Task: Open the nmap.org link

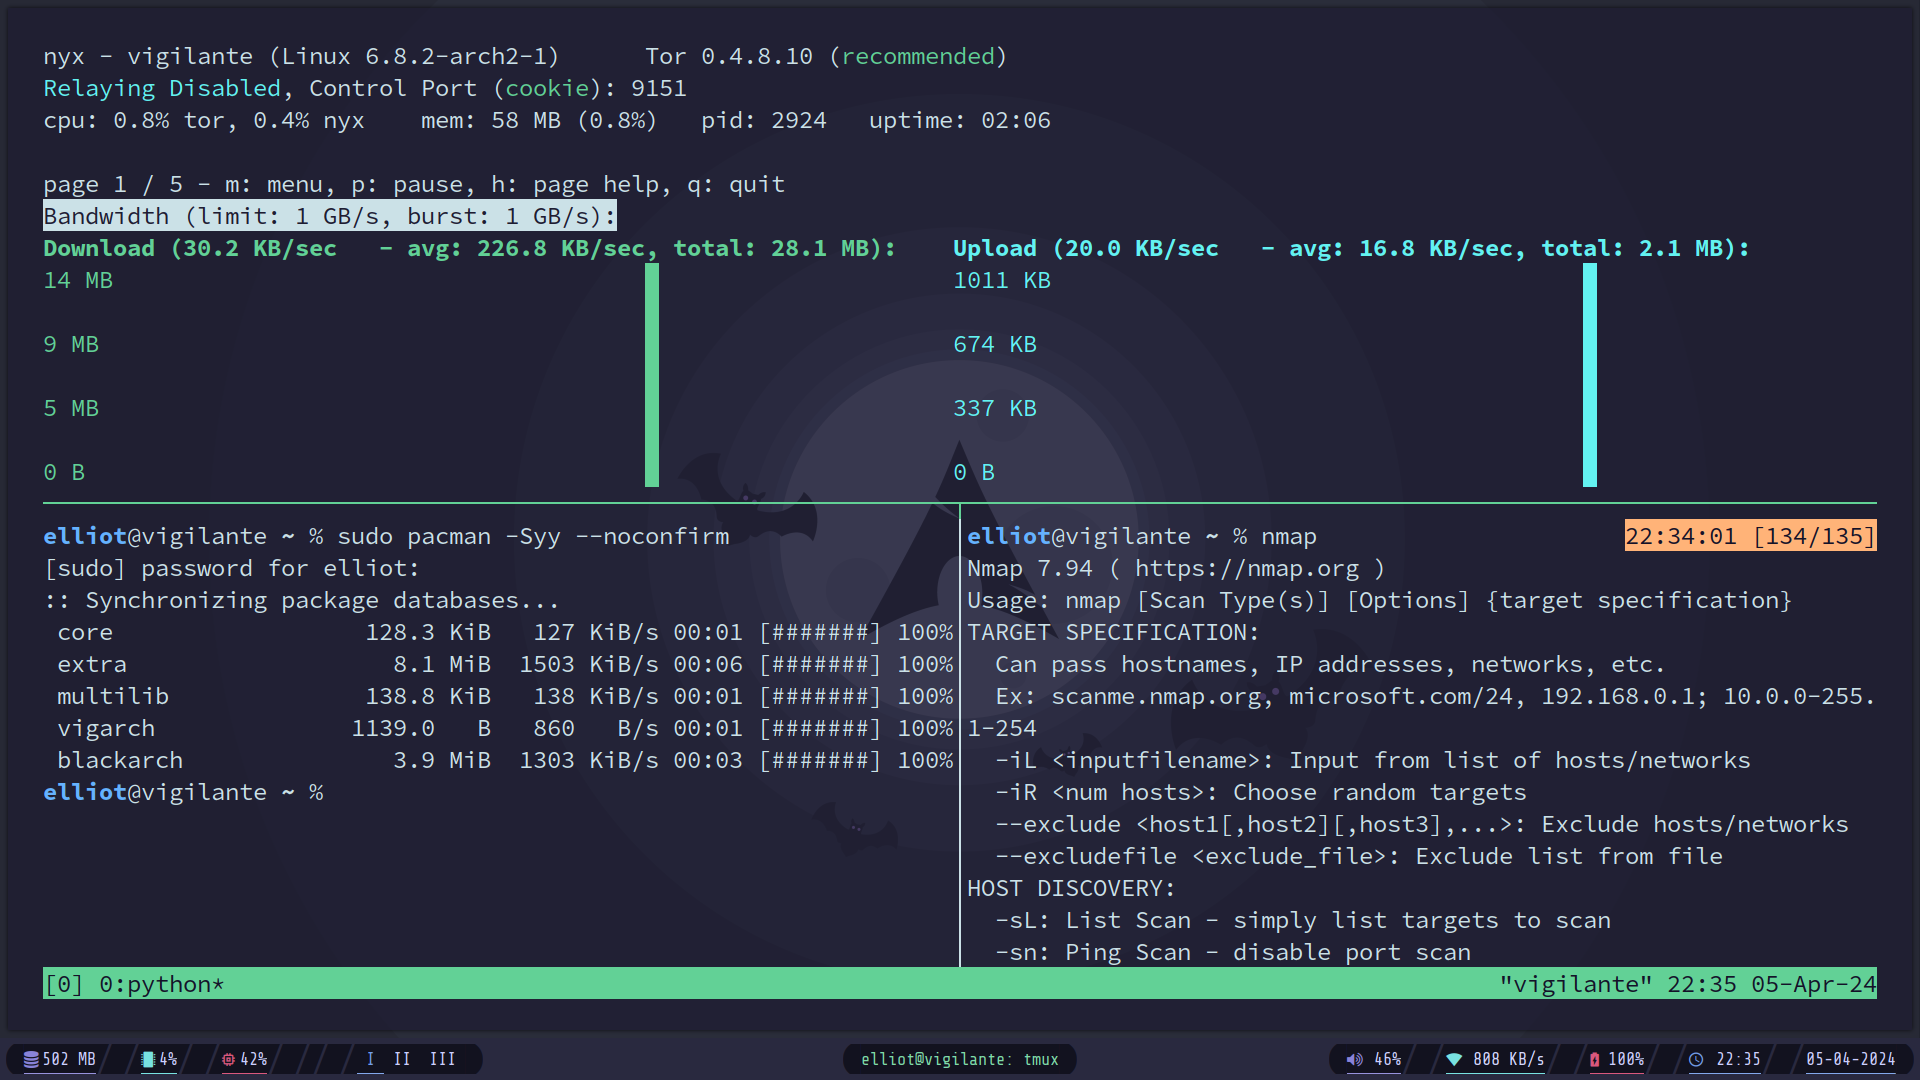Action: pos(1247,568)
